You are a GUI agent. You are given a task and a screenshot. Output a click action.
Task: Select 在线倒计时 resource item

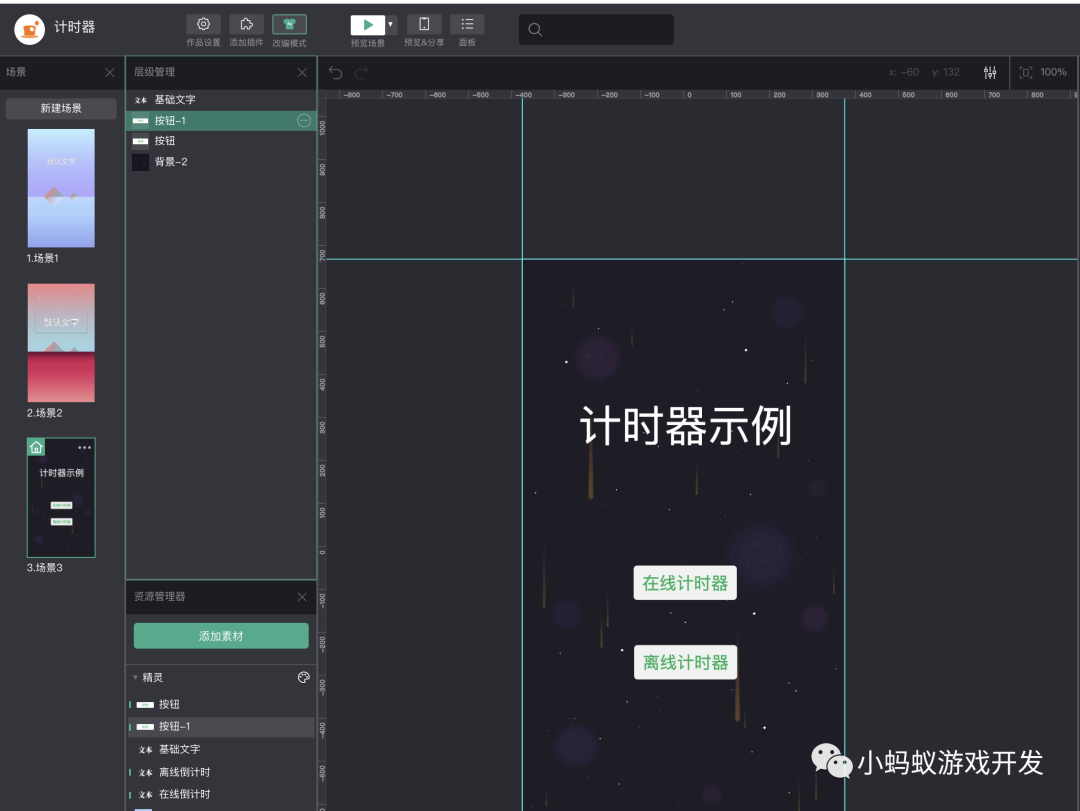[x=221, y=794]
